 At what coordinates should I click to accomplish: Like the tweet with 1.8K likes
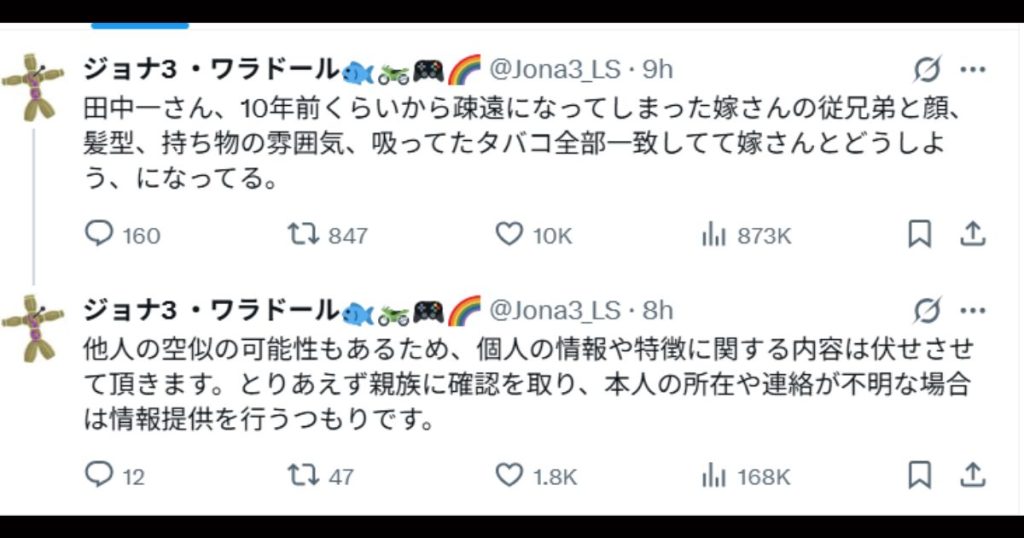510,475
